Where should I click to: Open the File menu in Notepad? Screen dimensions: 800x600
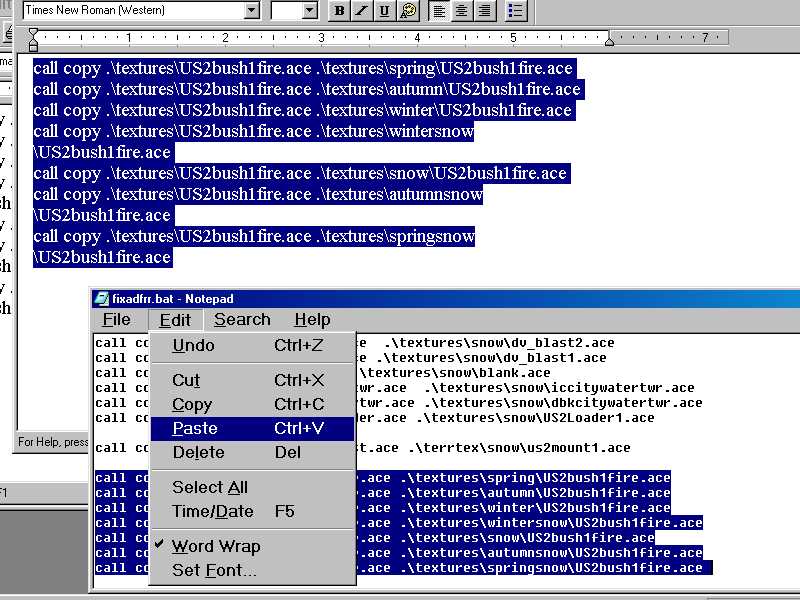(x=116, y=320)
